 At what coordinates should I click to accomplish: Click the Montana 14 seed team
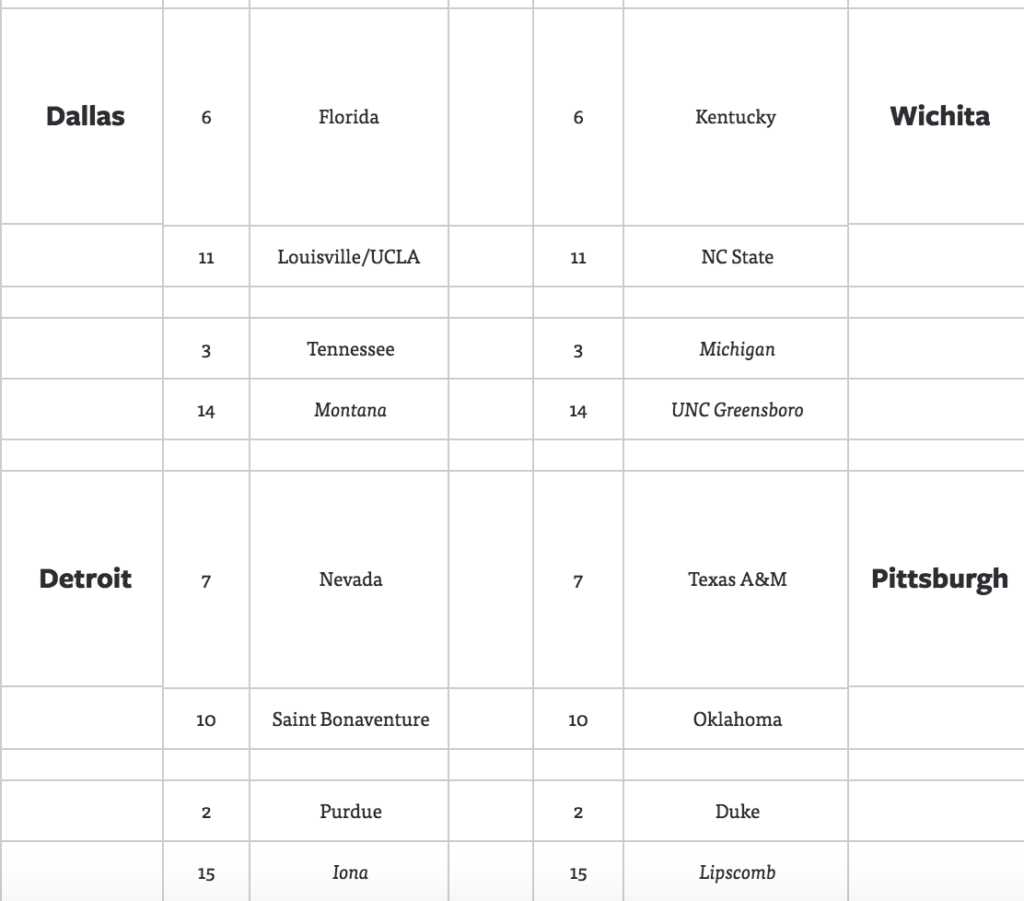click(351, 409)
